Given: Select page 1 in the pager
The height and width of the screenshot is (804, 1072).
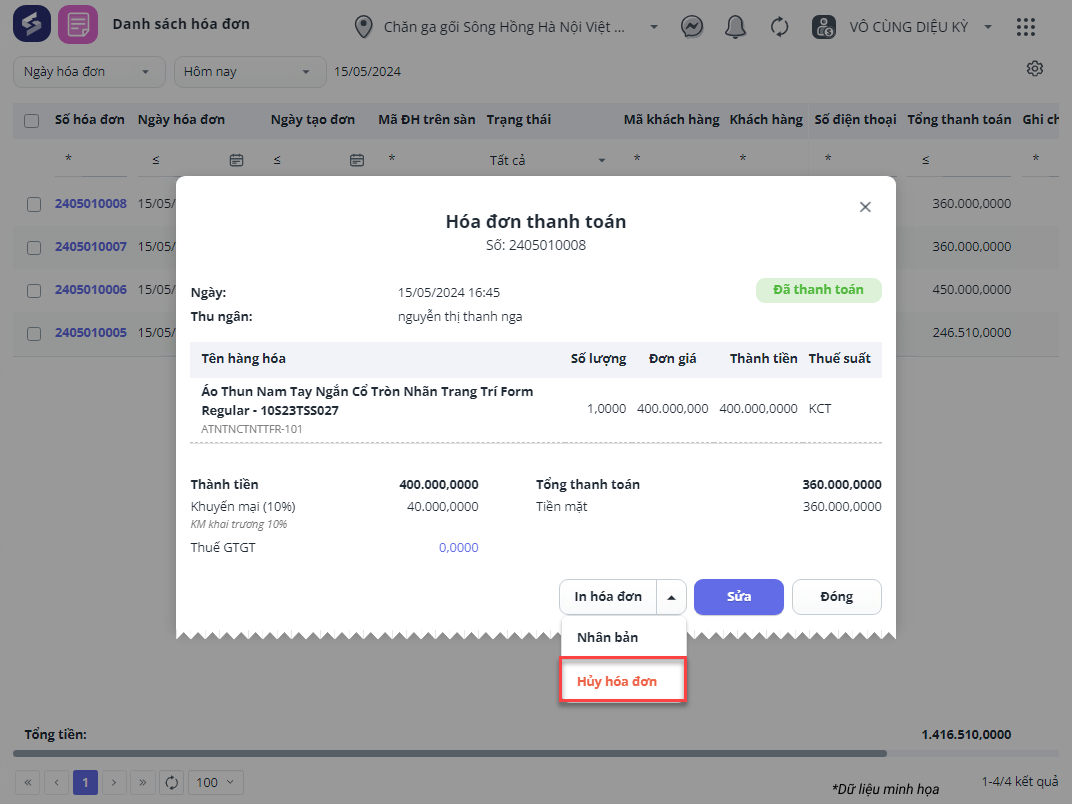Looking at the screenshot, I should tap(85, 782).
